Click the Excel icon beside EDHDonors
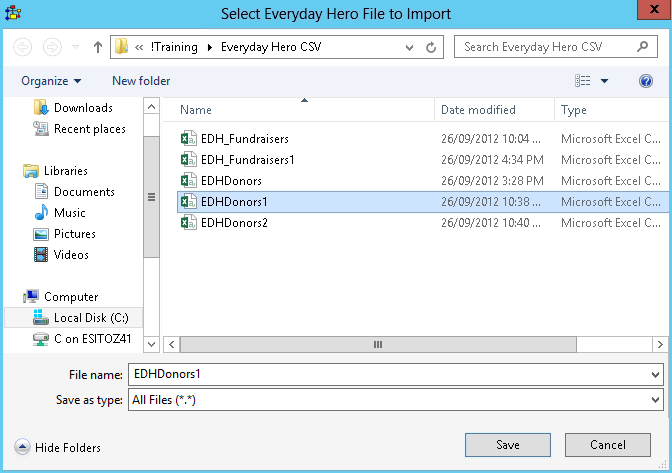The image size is (672, 473). (x=189, y=180)
